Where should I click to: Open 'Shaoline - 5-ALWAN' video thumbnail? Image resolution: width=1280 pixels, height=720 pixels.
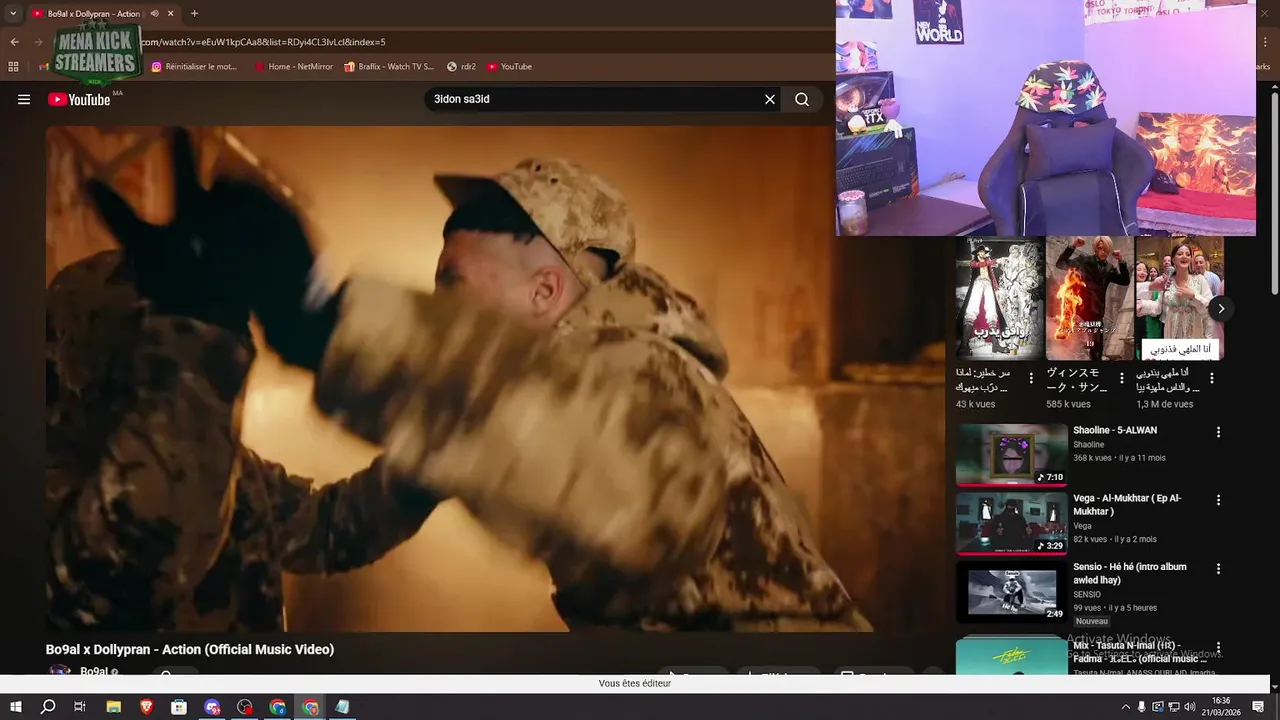tap(1011, 455)
